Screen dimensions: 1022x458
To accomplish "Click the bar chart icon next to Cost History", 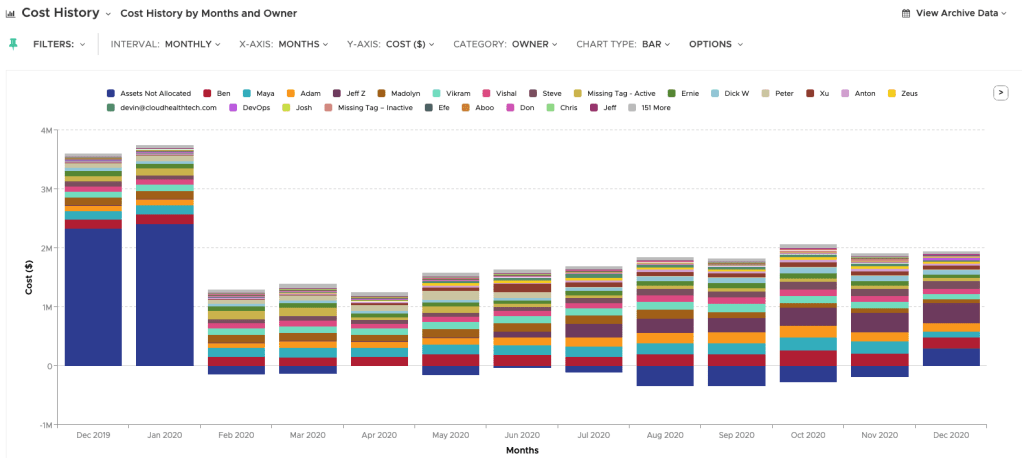I will click(x=10, y=13).
